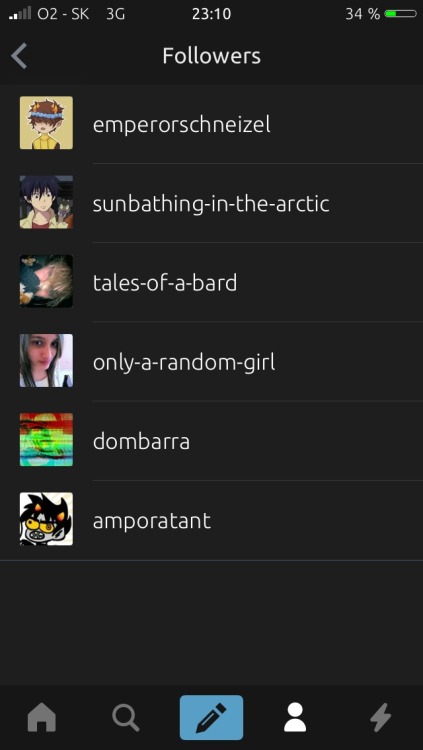Image resolution: width=423 pixels, height=750 pixels.
Task: Tap the signal strength bars
Action: click(x=20, y=13)
